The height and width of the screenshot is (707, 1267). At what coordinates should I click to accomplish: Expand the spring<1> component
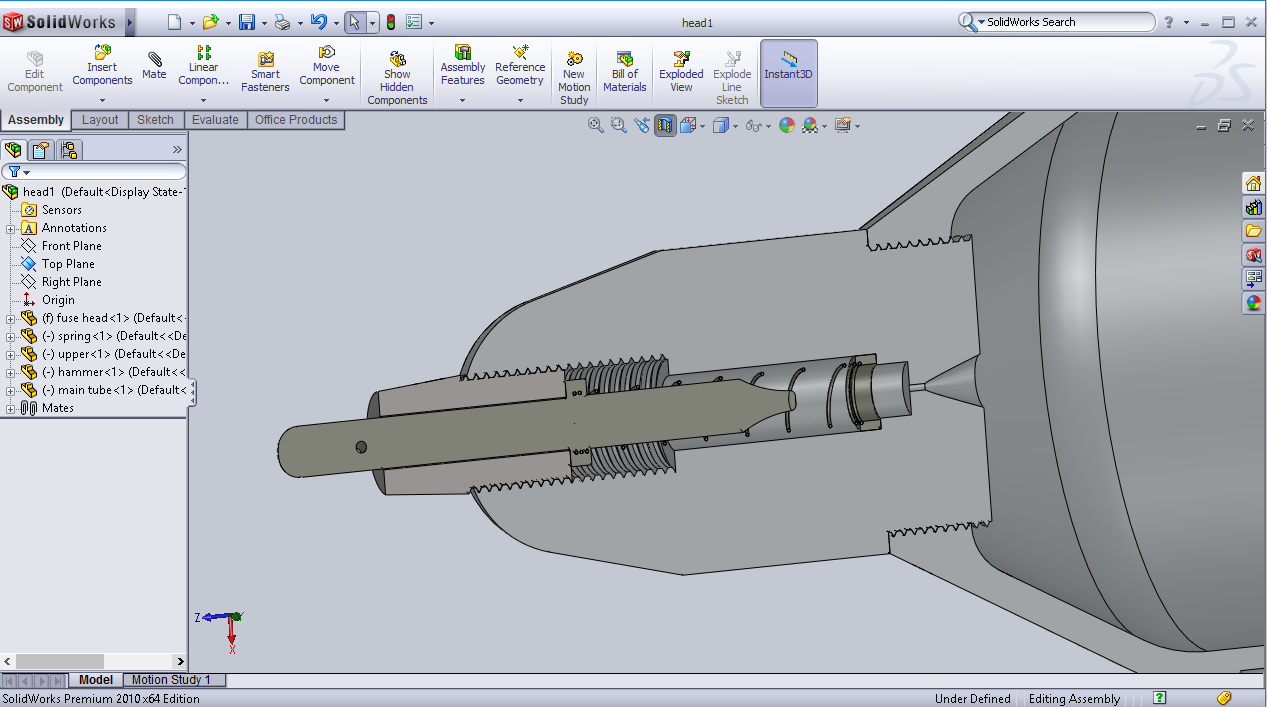click(x=11, y=336)
